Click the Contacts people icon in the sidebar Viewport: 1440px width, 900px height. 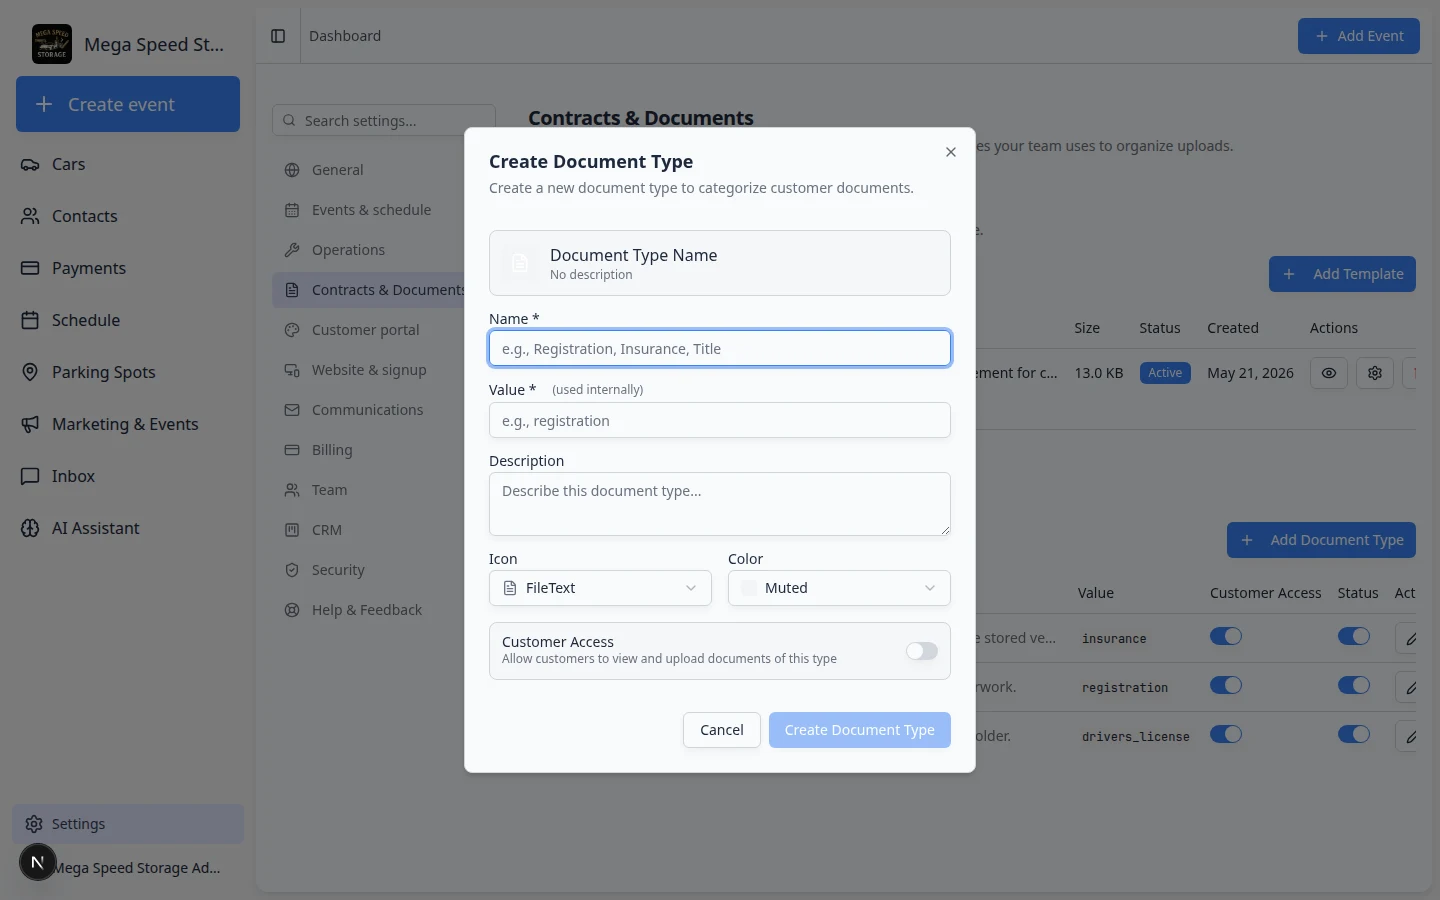[x=30, y=216]
